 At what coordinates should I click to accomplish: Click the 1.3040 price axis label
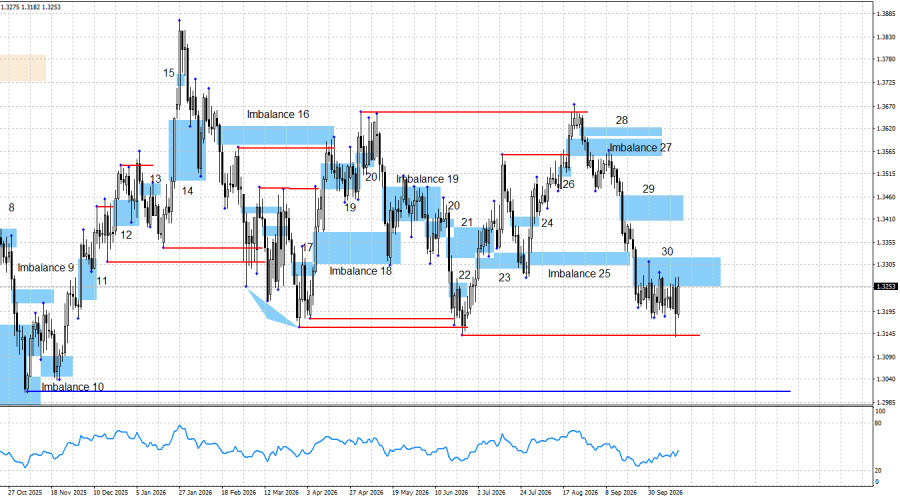pos(886,379)
